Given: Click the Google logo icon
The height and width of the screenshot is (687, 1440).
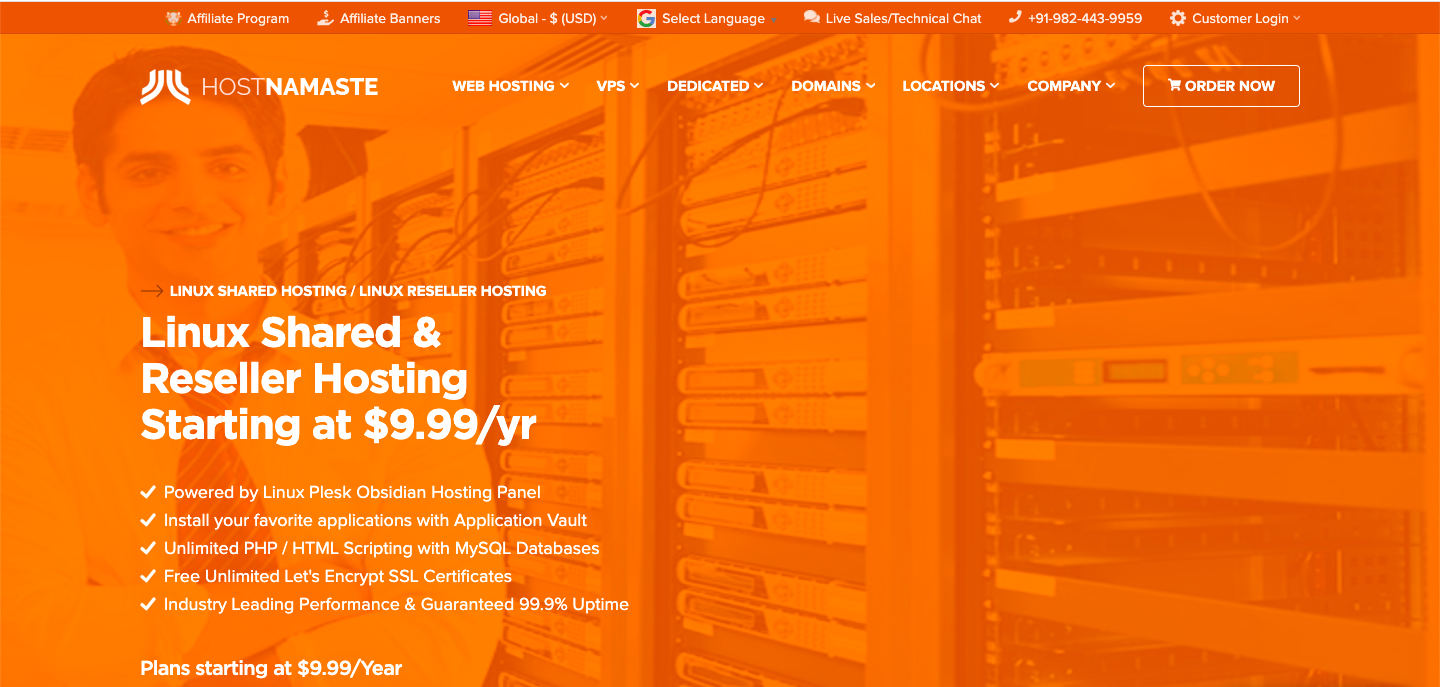Looking at the screenshot, I should [646, 18].
